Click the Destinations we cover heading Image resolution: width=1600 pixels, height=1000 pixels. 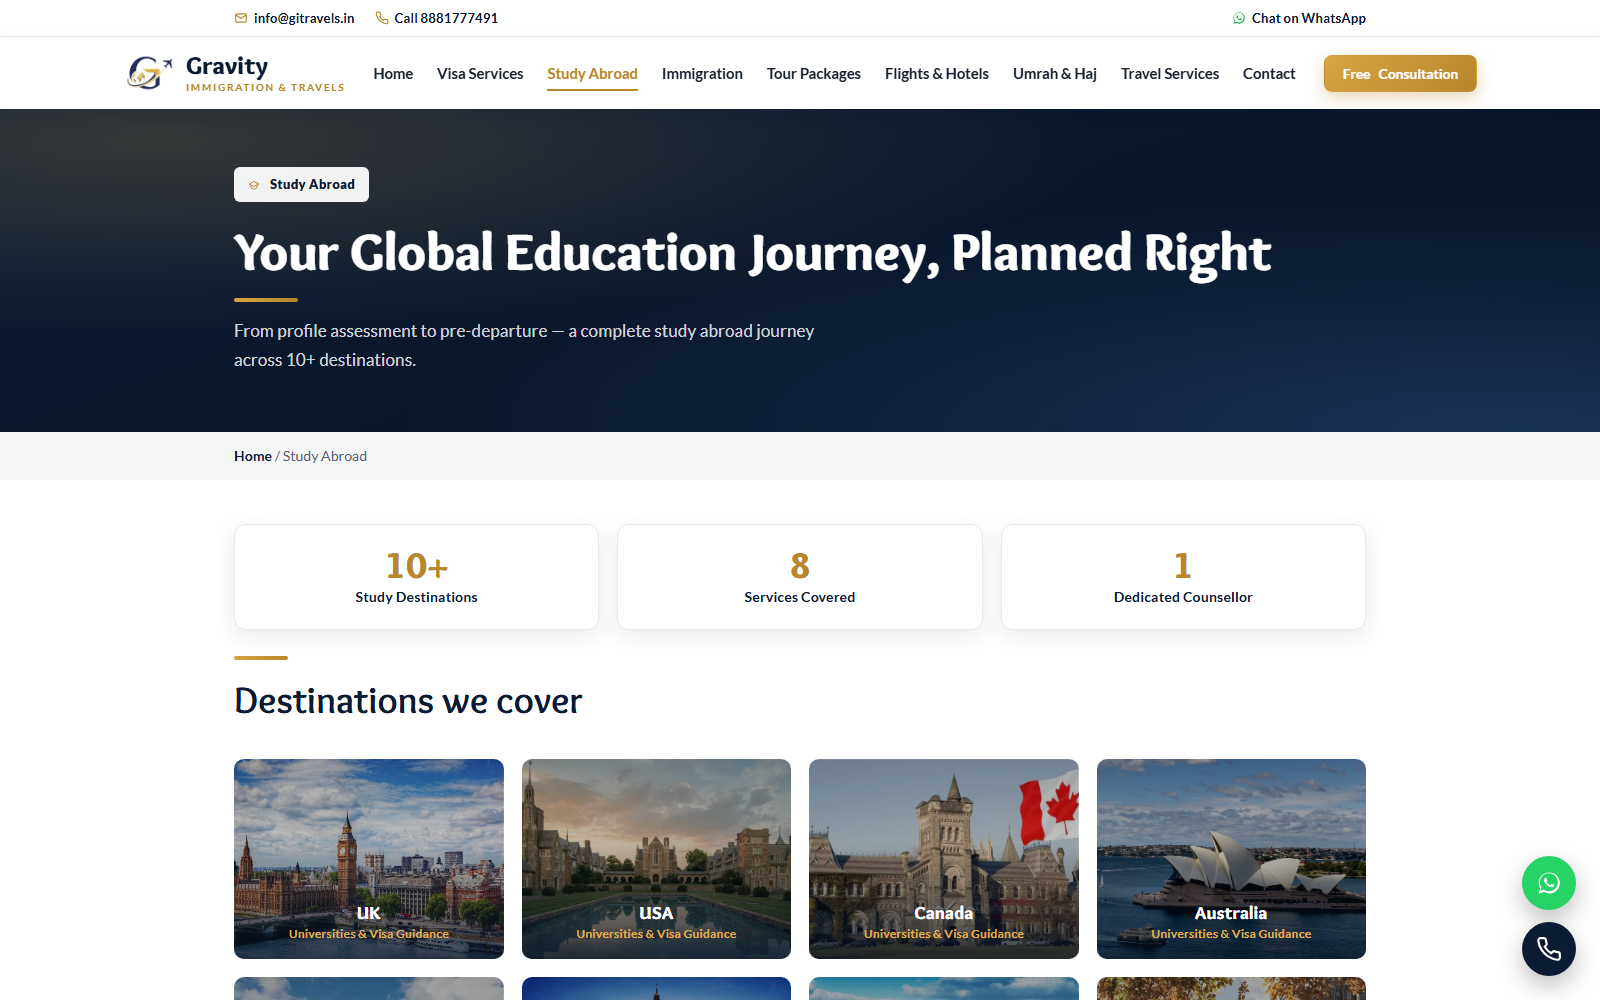[x=408, y=701]
